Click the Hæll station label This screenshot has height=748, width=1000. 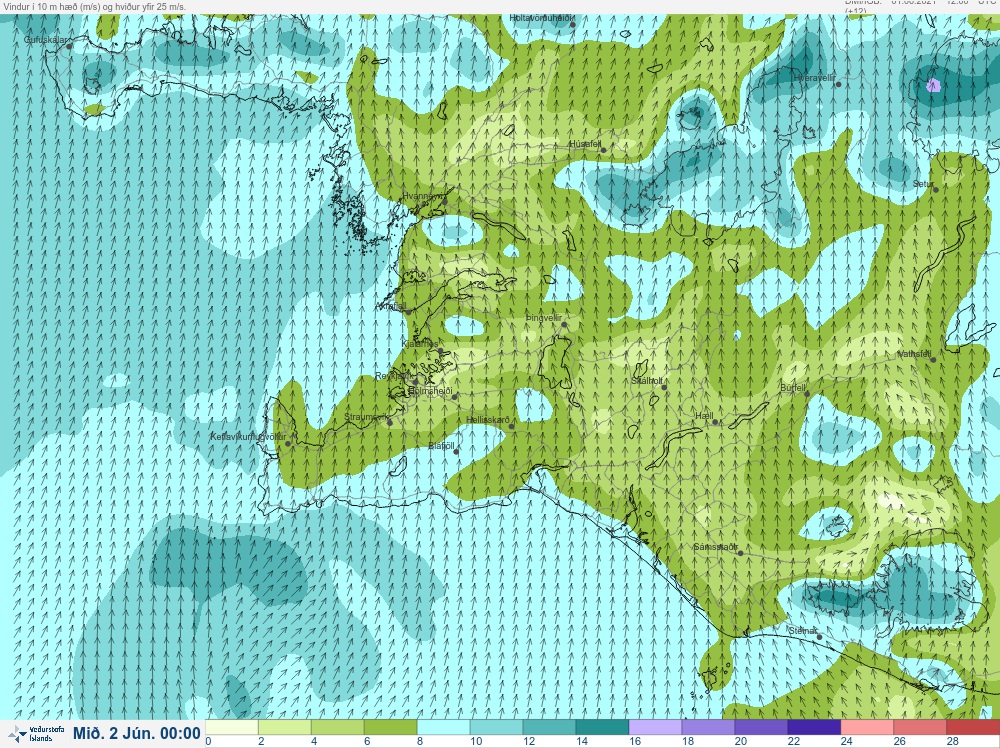point(704,416)
